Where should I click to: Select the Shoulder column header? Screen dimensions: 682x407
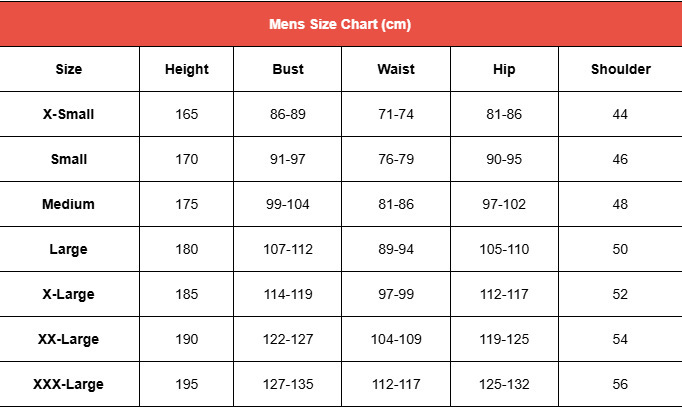click(620, 70)
